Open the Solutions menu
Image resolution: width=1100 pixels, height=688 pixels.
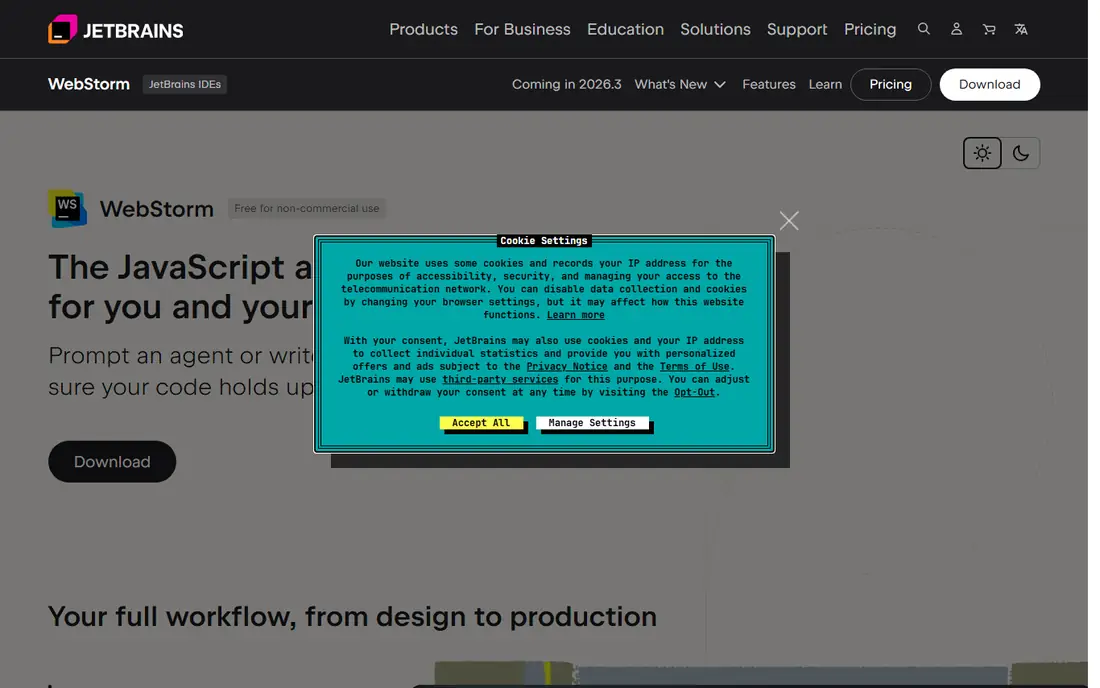715,29
